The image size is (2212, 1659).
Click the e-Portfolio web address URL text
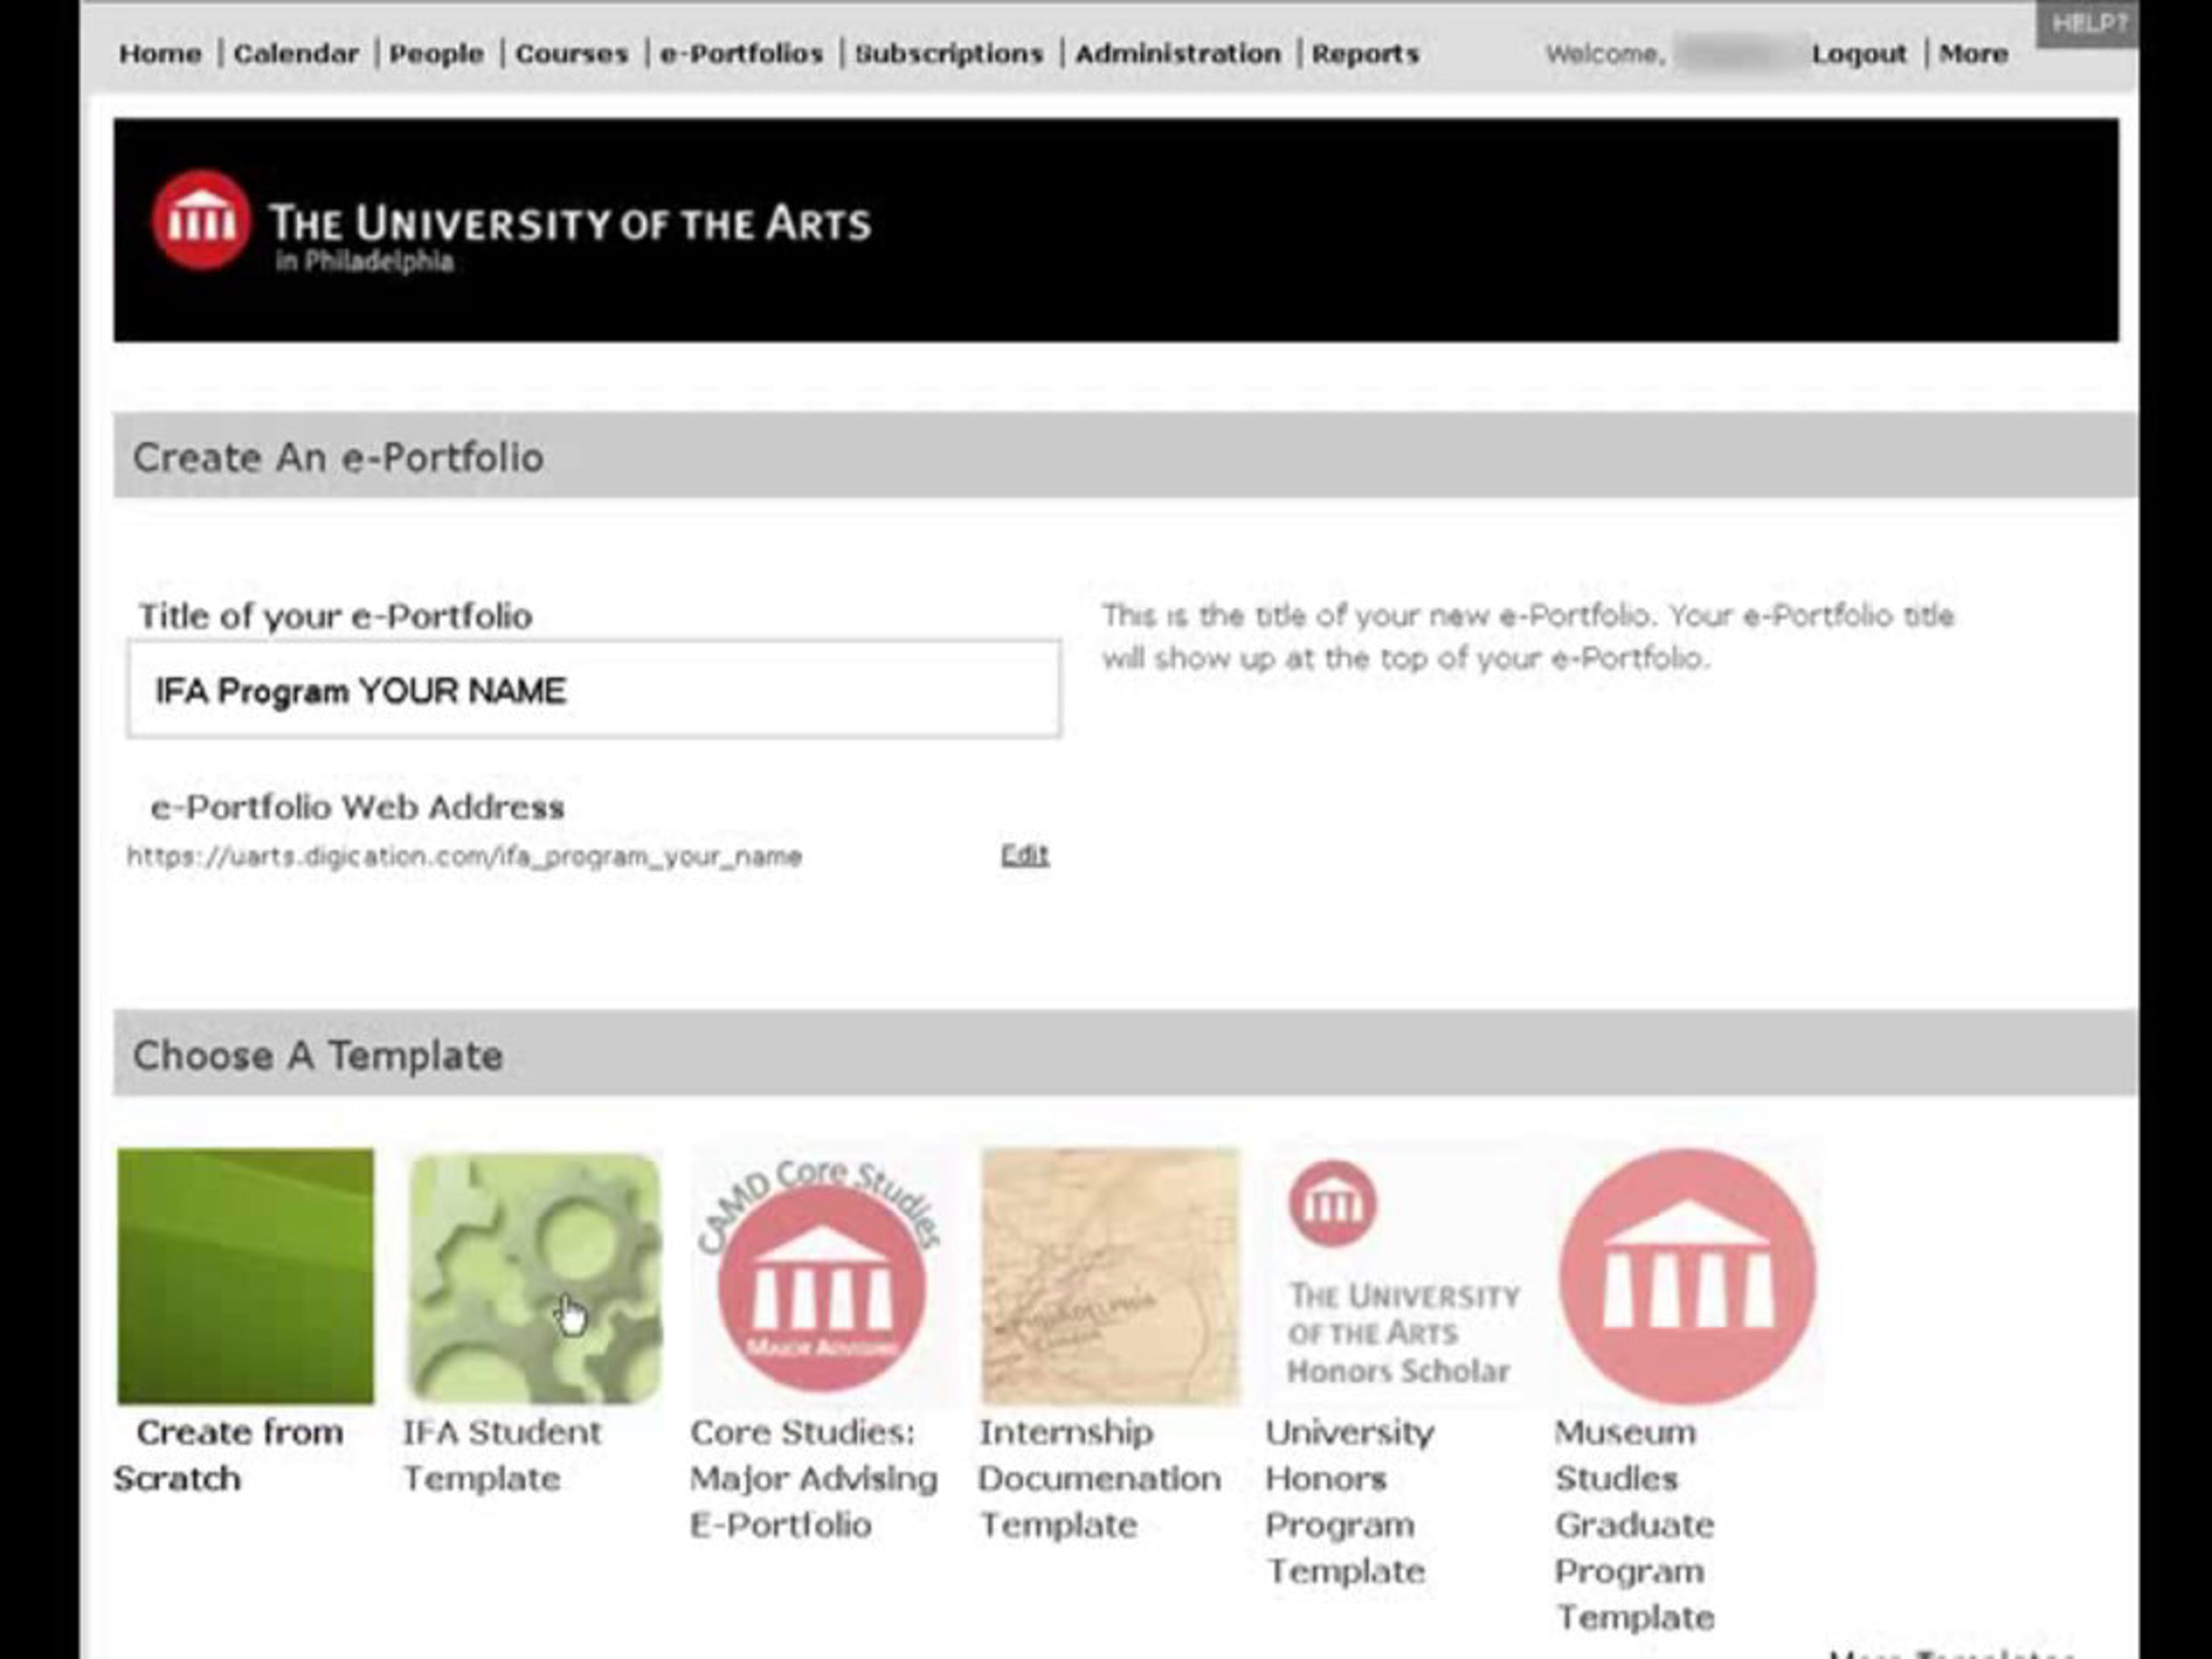[x=464, y=857]
